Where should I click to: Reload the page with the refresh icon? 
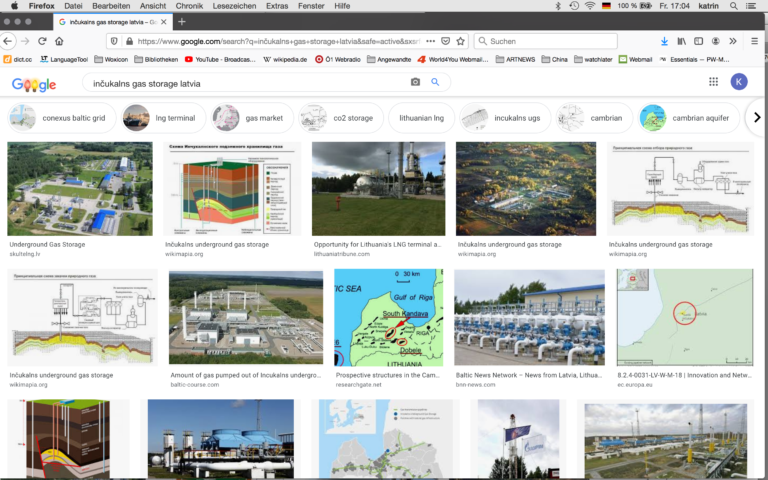tap(42, 42)
